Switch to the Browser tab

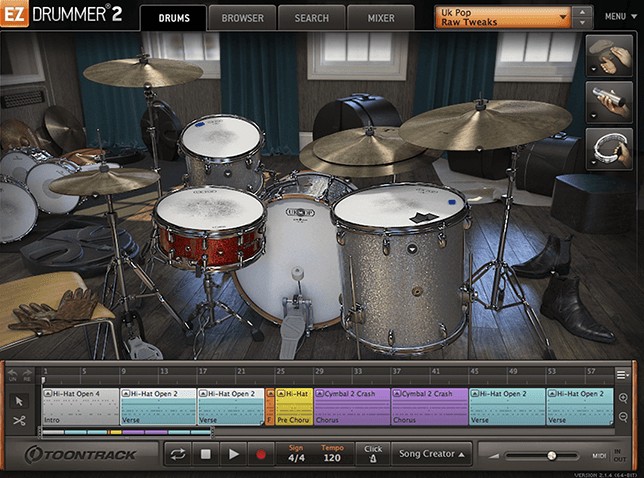click(x=242, y=18)
